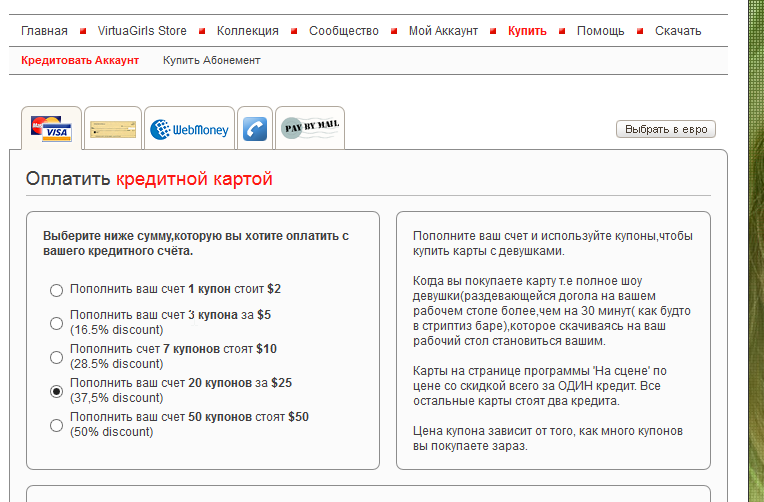Click the '(50% discount)' text
This screenshot has height=502, width=764.
coord(112,432)
